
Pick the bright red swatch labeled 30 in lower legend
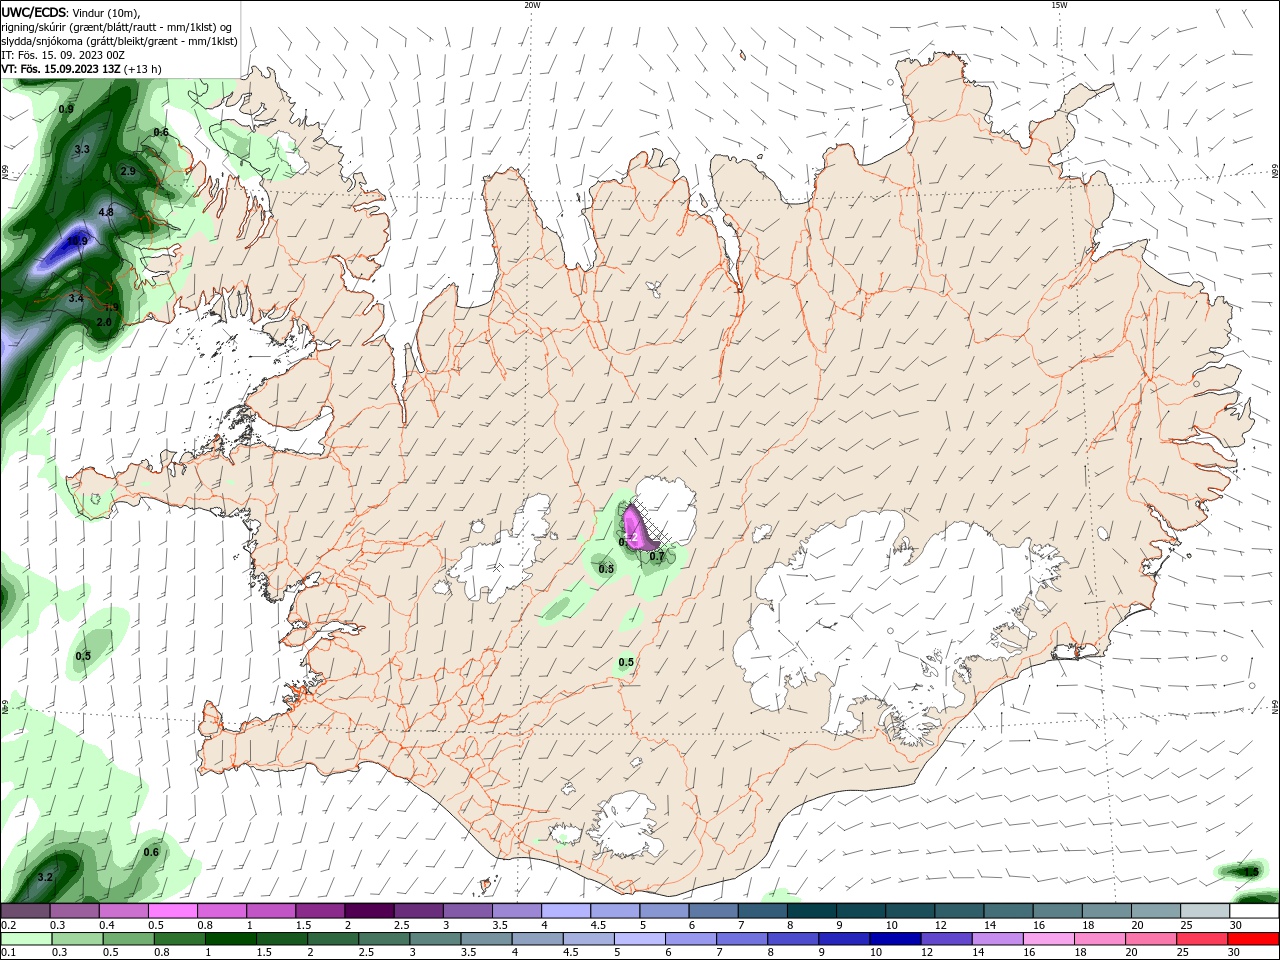coord(1253,939)
